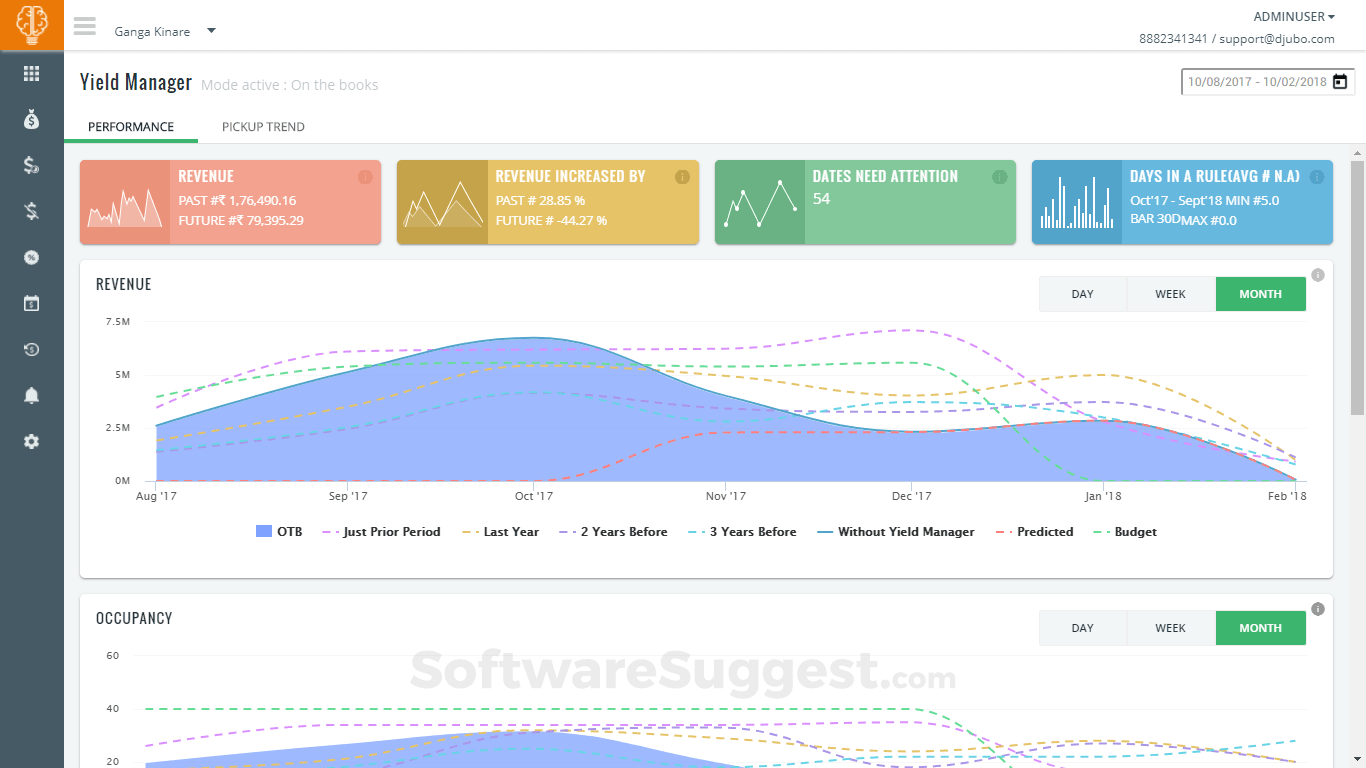Click the info icon on the Revenue card
This screenshot has height=768, width=1366.
point(365,177)
